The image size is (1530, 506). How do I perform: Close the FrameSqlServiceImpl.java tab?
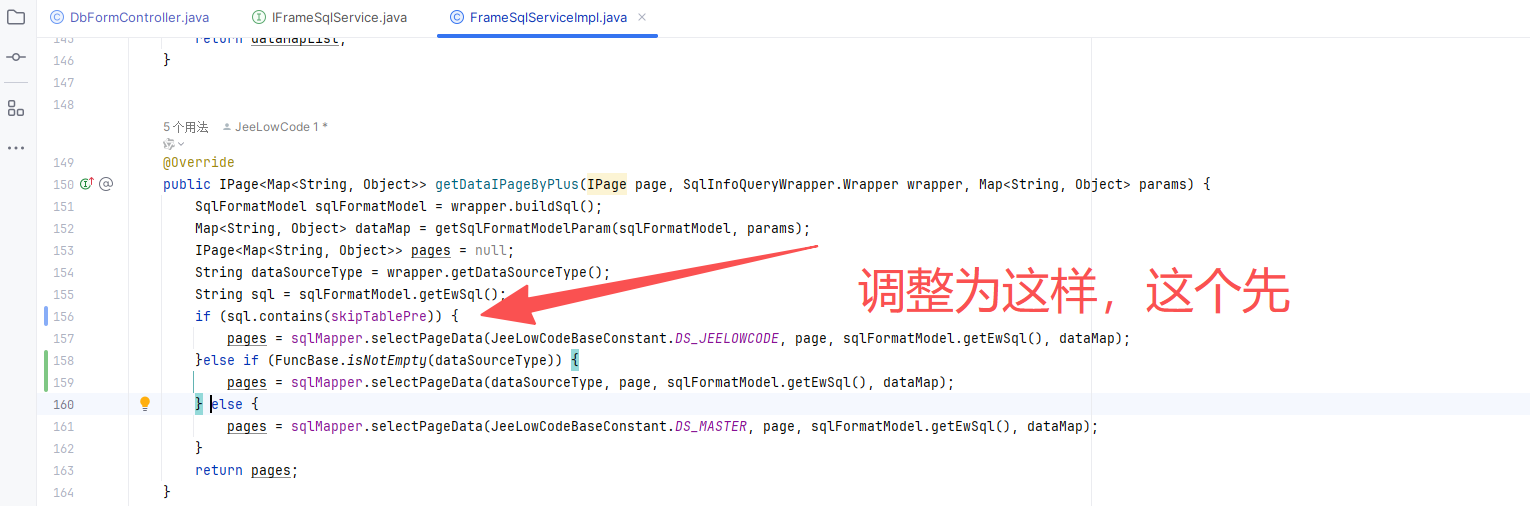(x=642, y=17)
